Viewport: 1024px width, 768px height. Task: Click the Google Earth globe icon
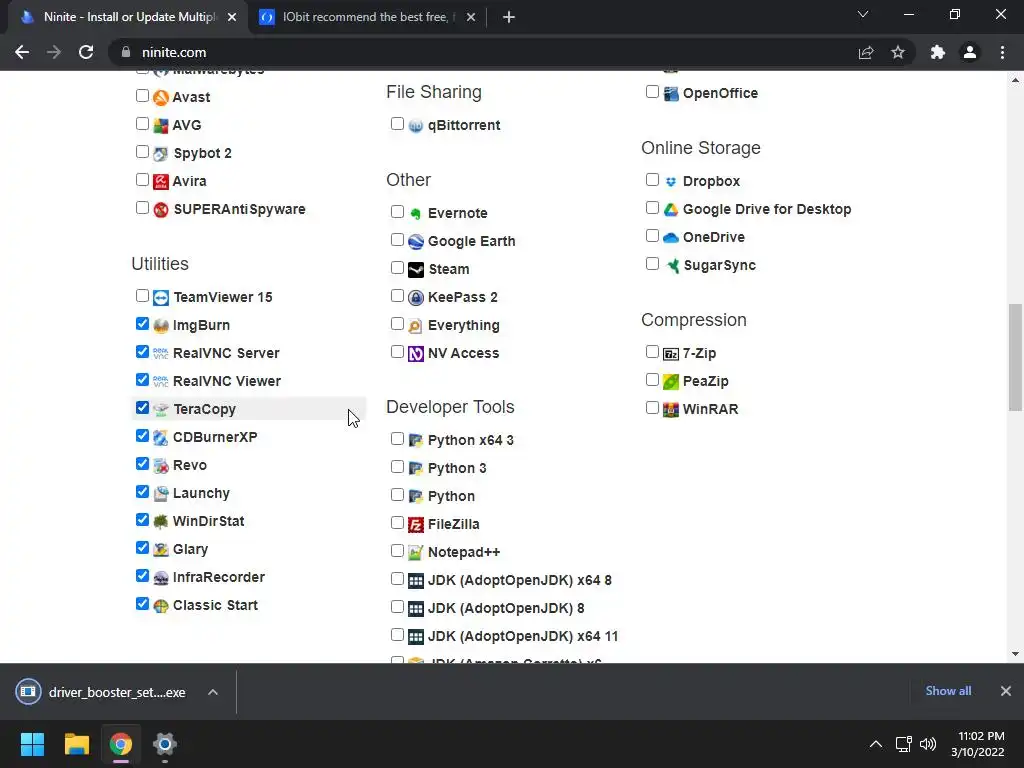(x=416, y=242)
